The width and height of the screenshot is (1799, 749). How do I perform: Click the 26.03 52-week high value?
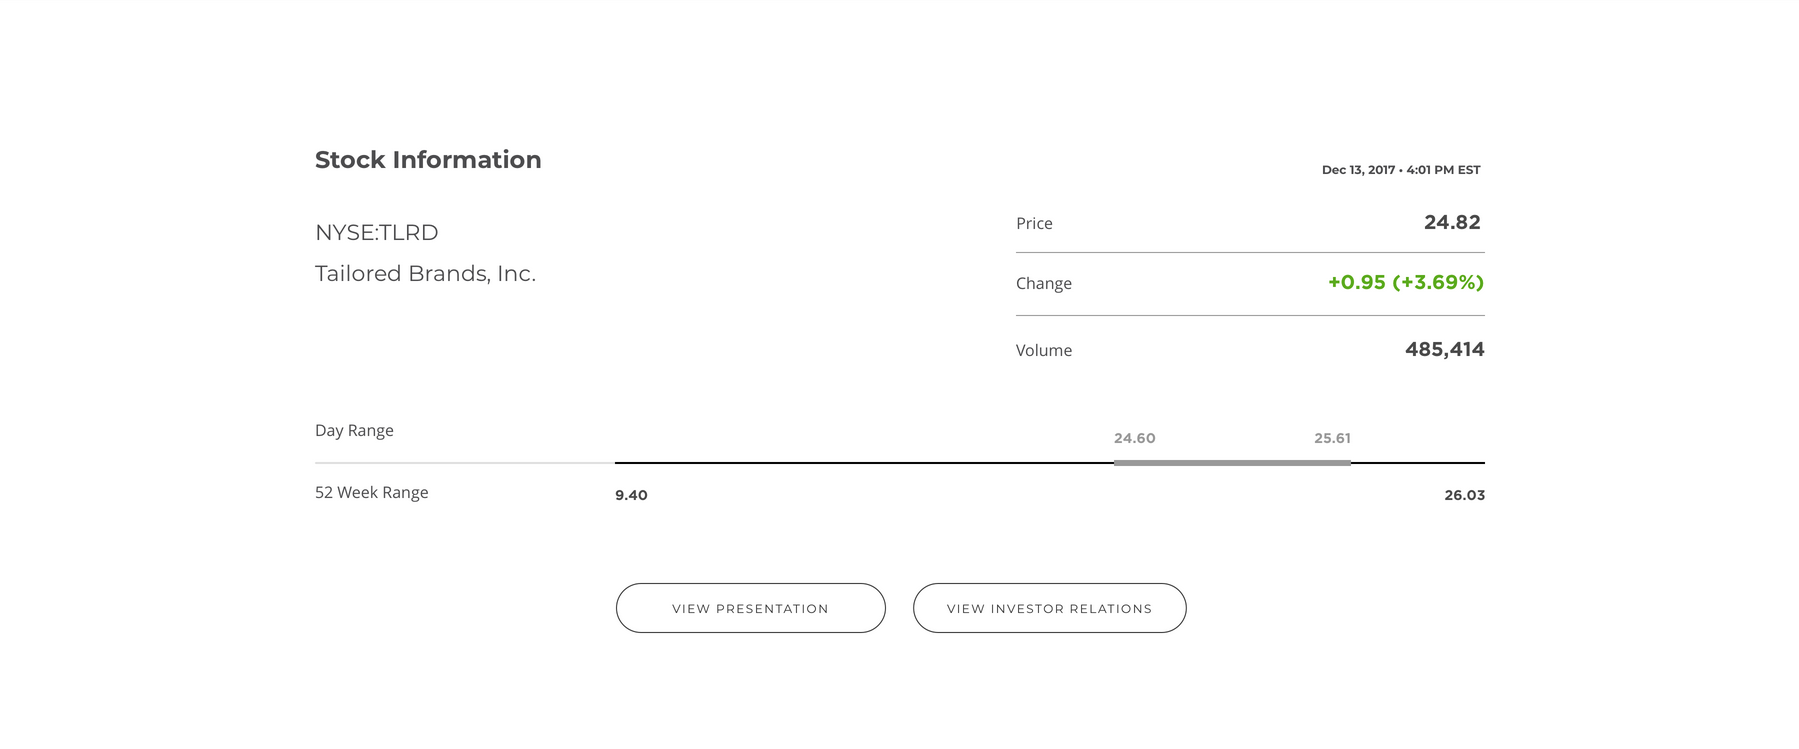coord(1464,496)
